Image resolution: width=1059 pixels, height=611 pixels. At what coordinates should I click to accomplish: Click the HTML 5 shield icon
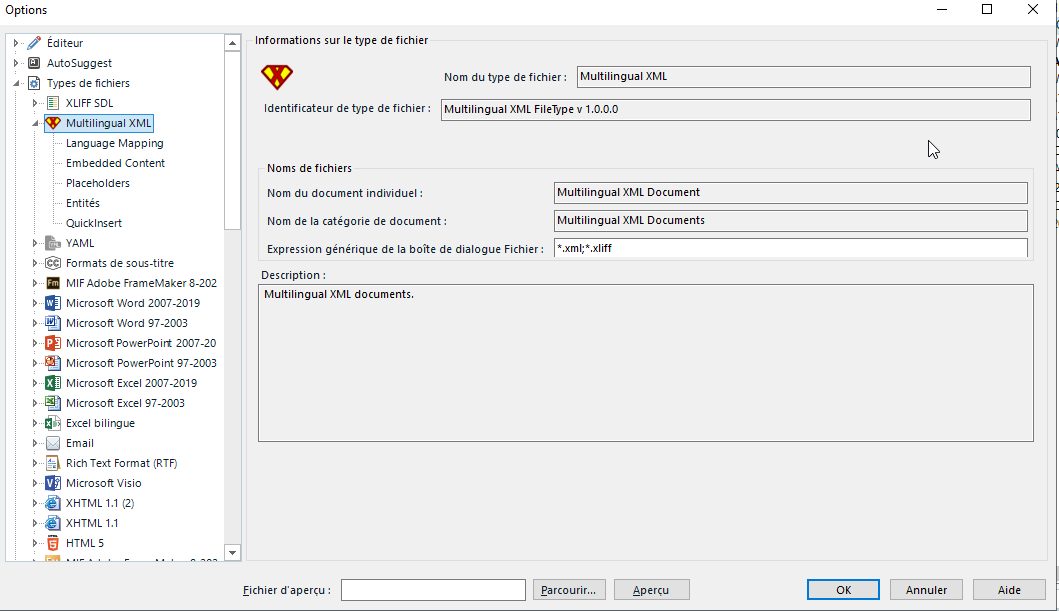[53, 543]
